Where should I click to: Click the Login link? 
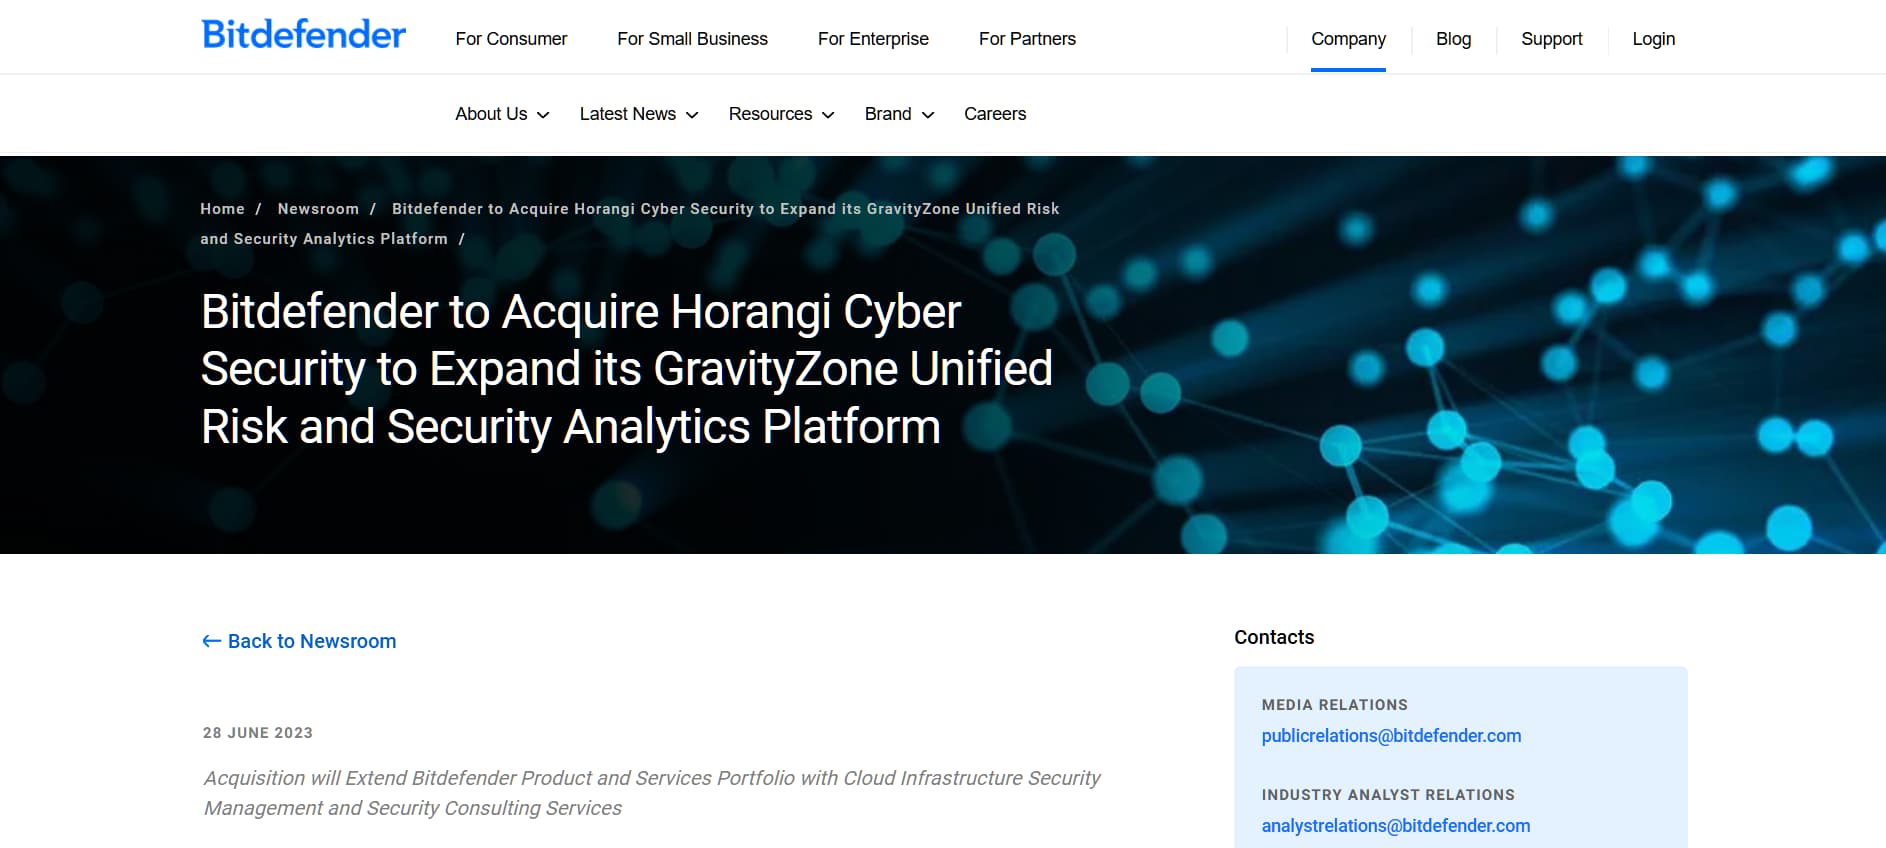(1653, 39)
